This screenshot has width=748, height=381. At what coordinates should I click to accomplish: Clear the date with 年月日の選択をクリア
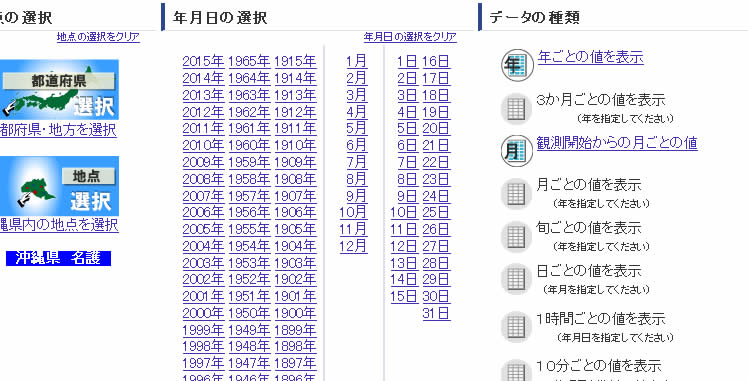tap(410, 37)
